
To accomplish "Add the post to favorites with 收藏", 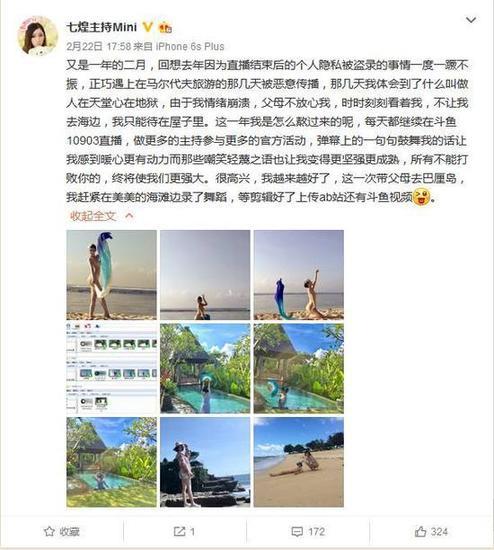I will (62, 531).
